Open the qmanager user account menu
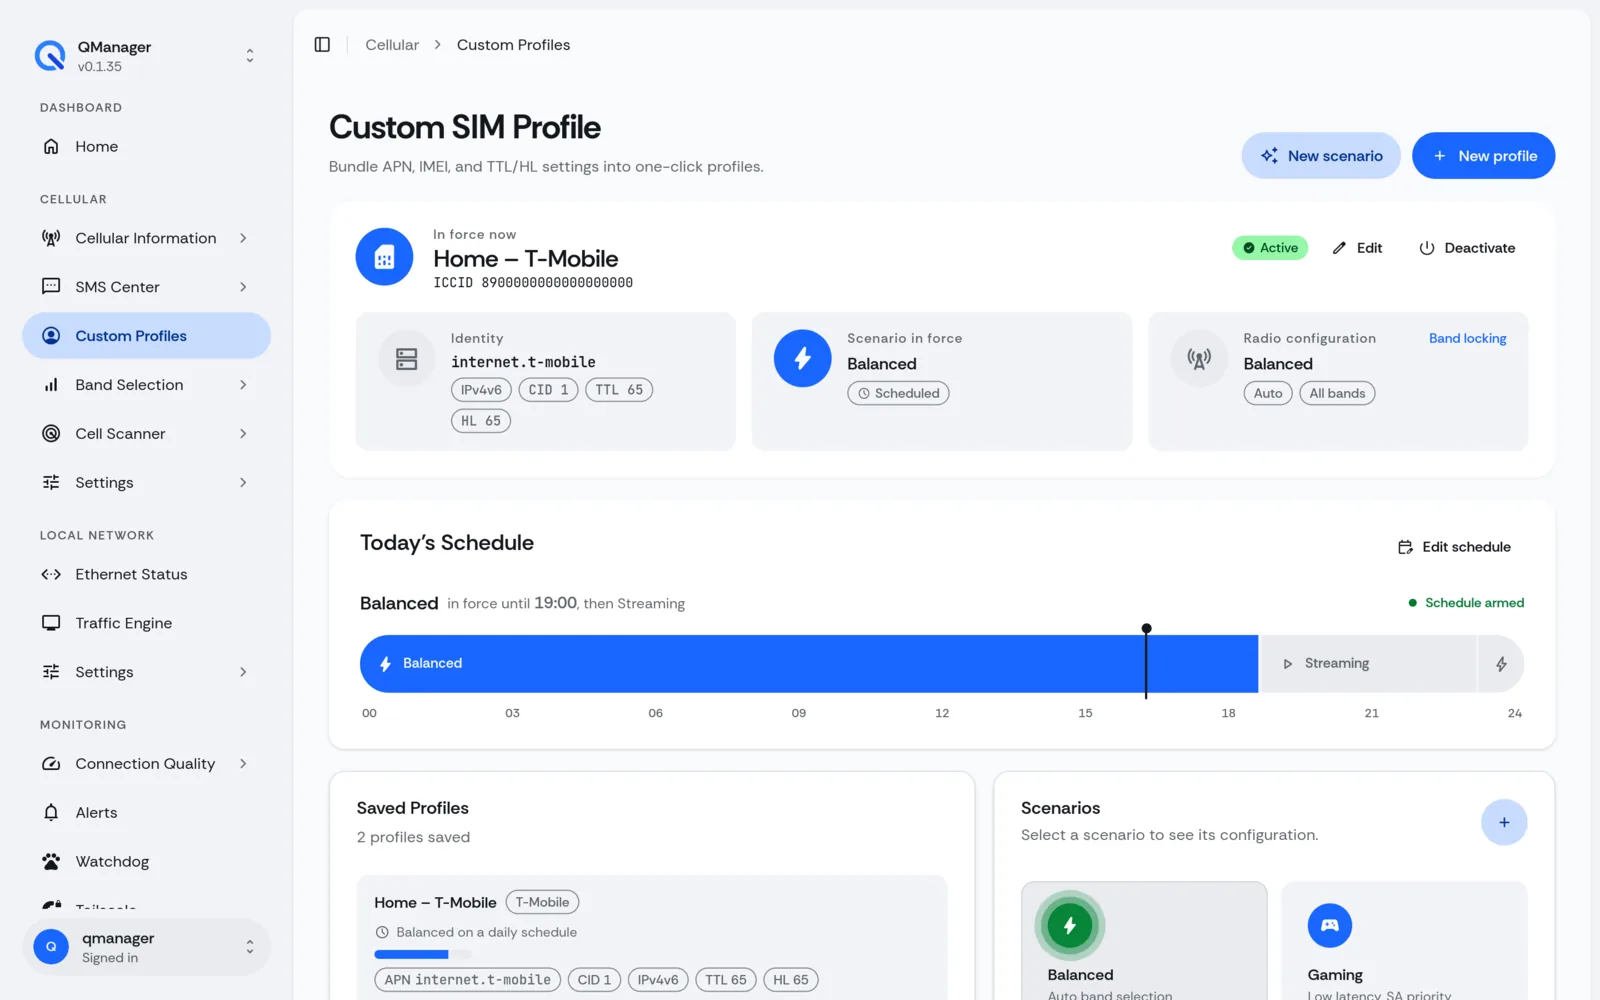Viewport: 1600px width, 1000px height. click(x=146, y=947)
